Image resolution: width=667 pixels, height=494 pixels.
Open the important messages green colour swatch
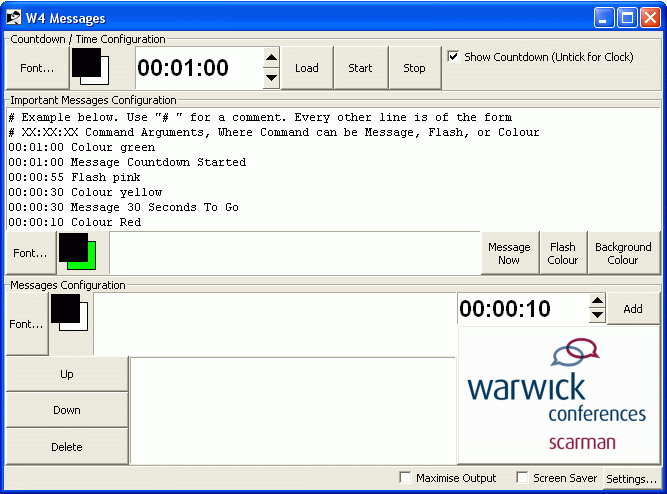76,252
